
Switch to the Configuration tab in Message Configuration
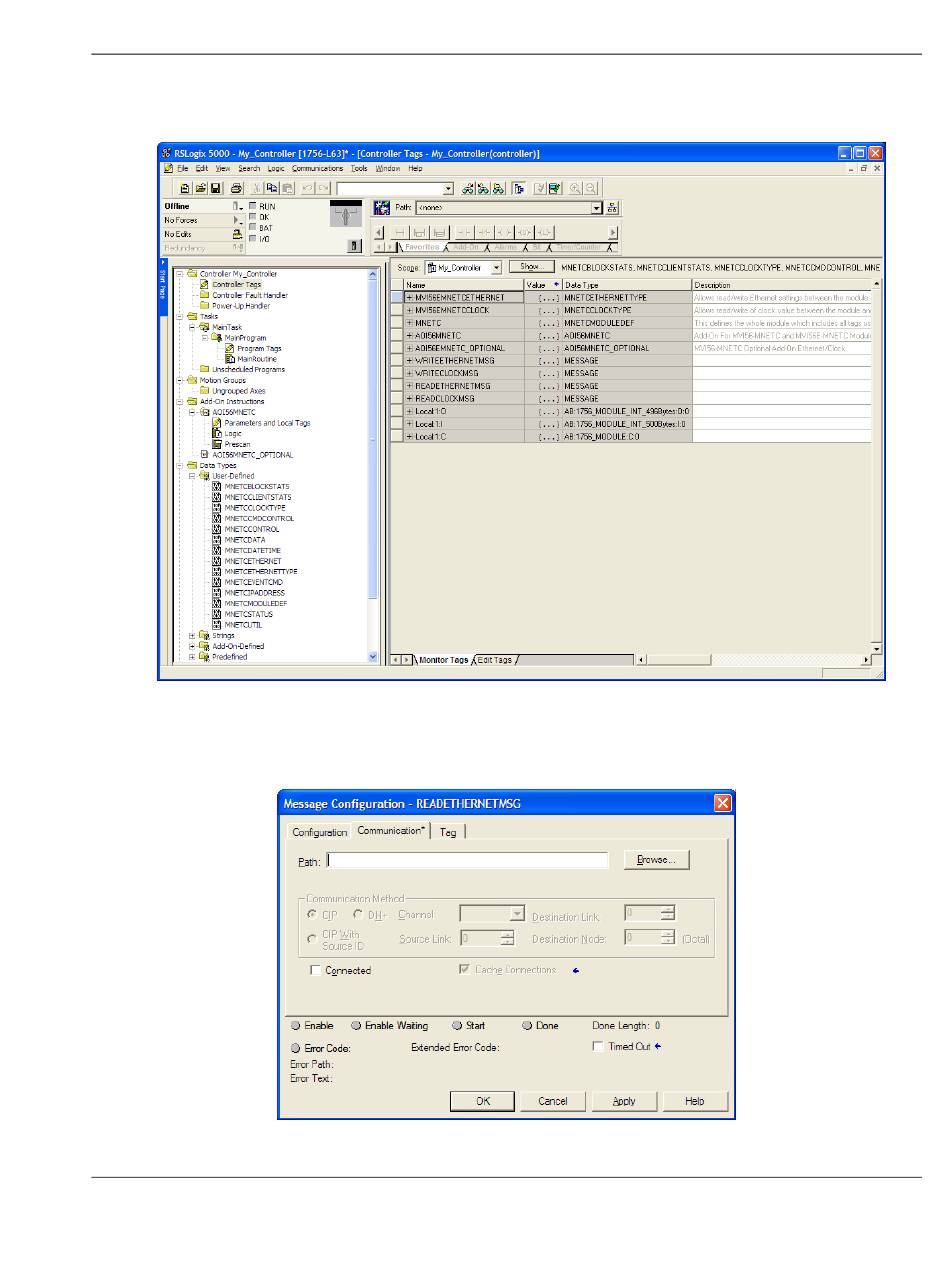click(x=320, y=832)
